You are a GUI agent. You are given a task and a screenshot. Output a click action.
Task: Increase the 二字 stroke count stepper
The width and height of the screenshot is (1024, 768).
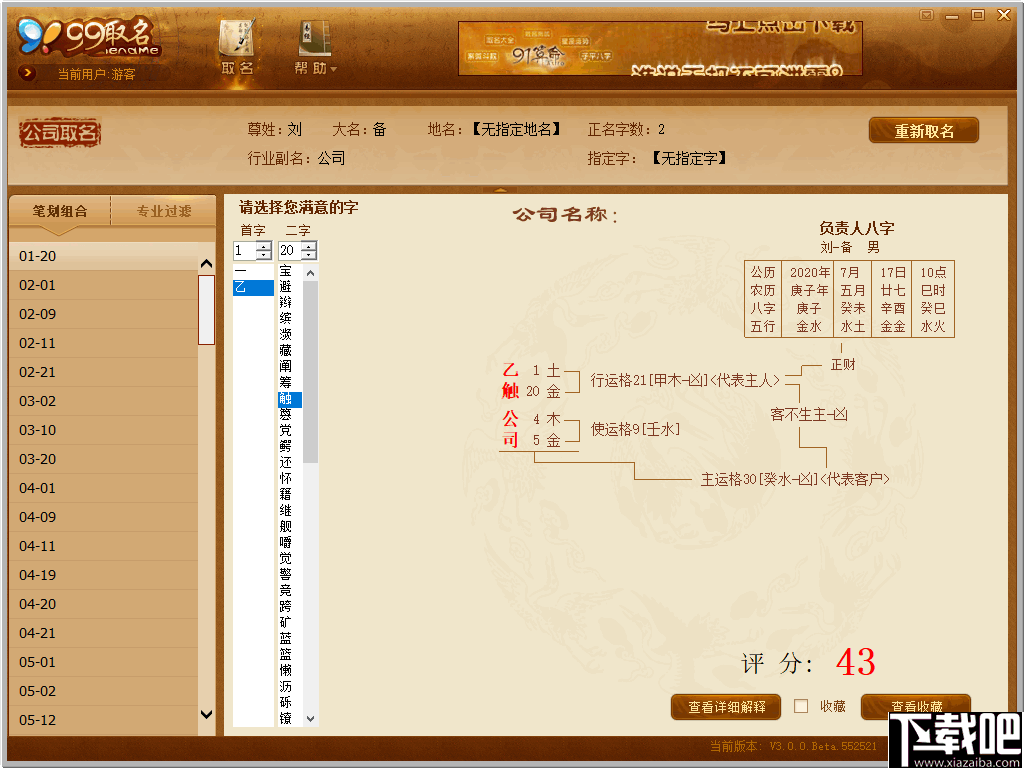[x=309, y=246]
